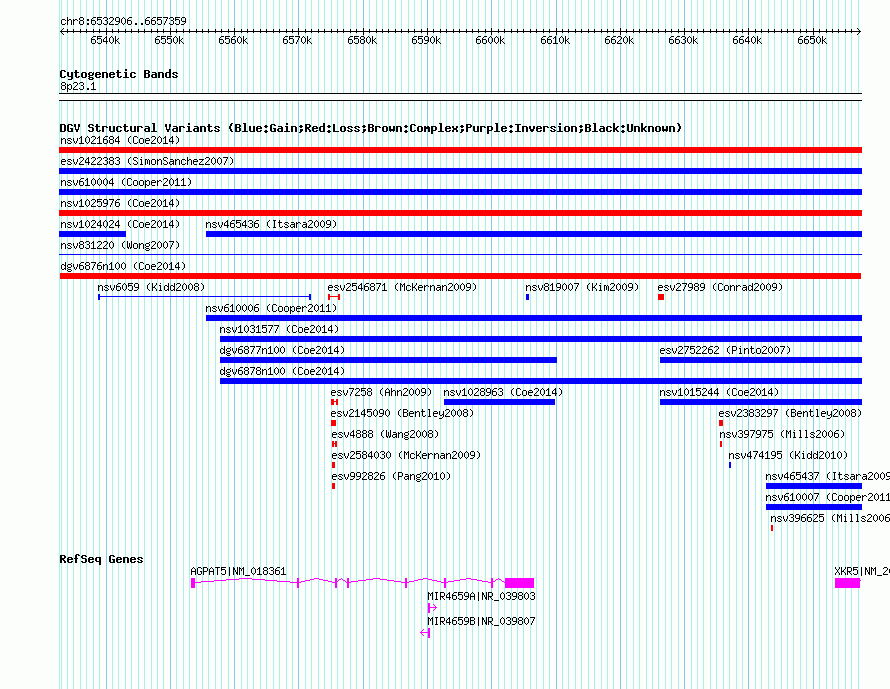Click the nsv1021684 (Coe2014) variant label
890x689 pixels.
tap(120, 140)
